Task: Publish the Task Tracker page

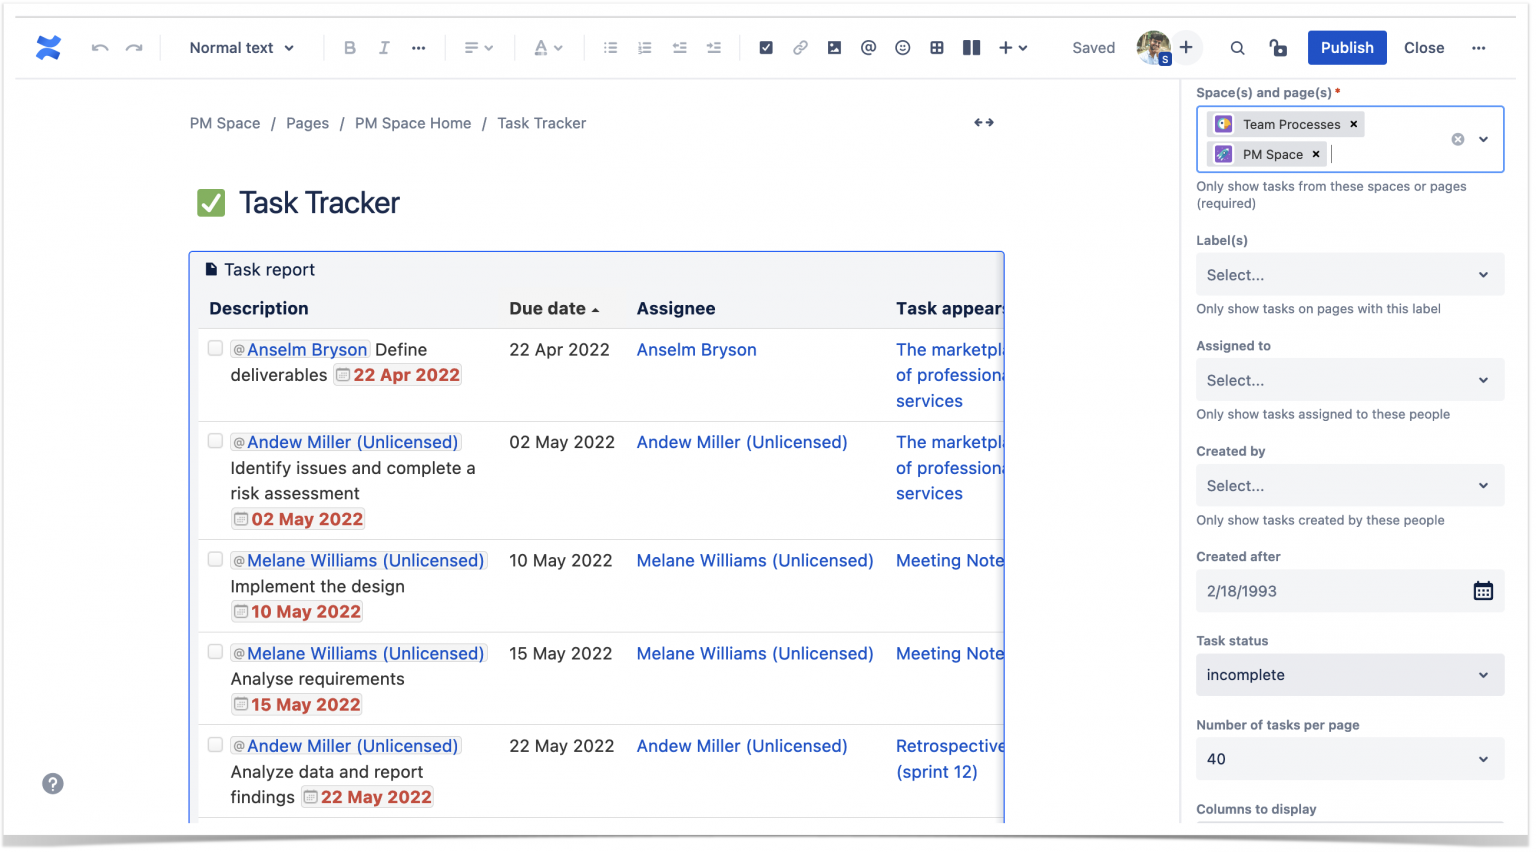Action: point(1346,47)
